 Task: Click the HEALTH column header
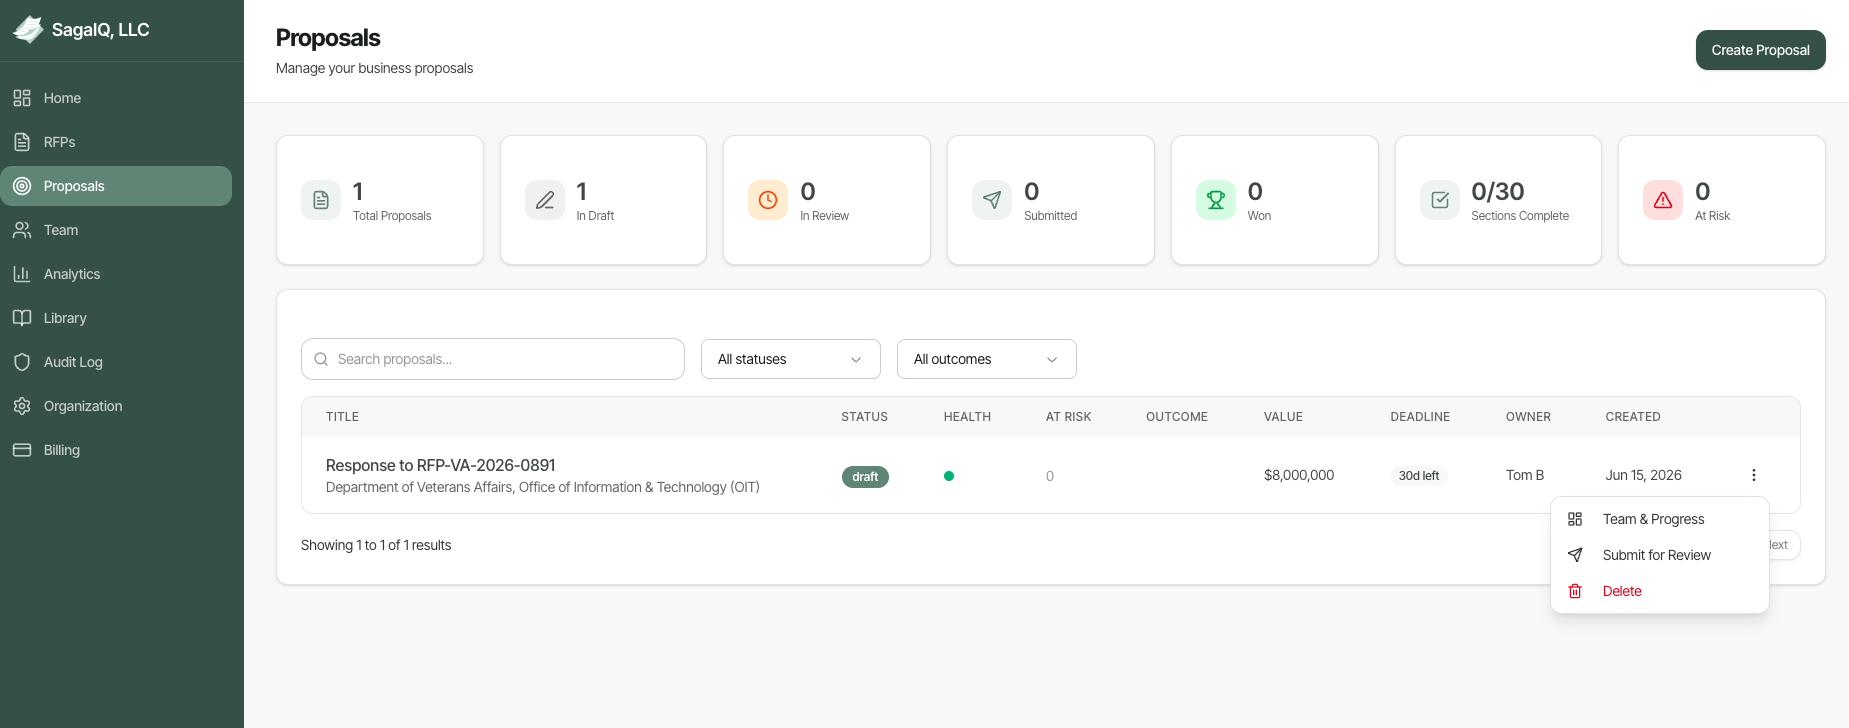(967, 417)
